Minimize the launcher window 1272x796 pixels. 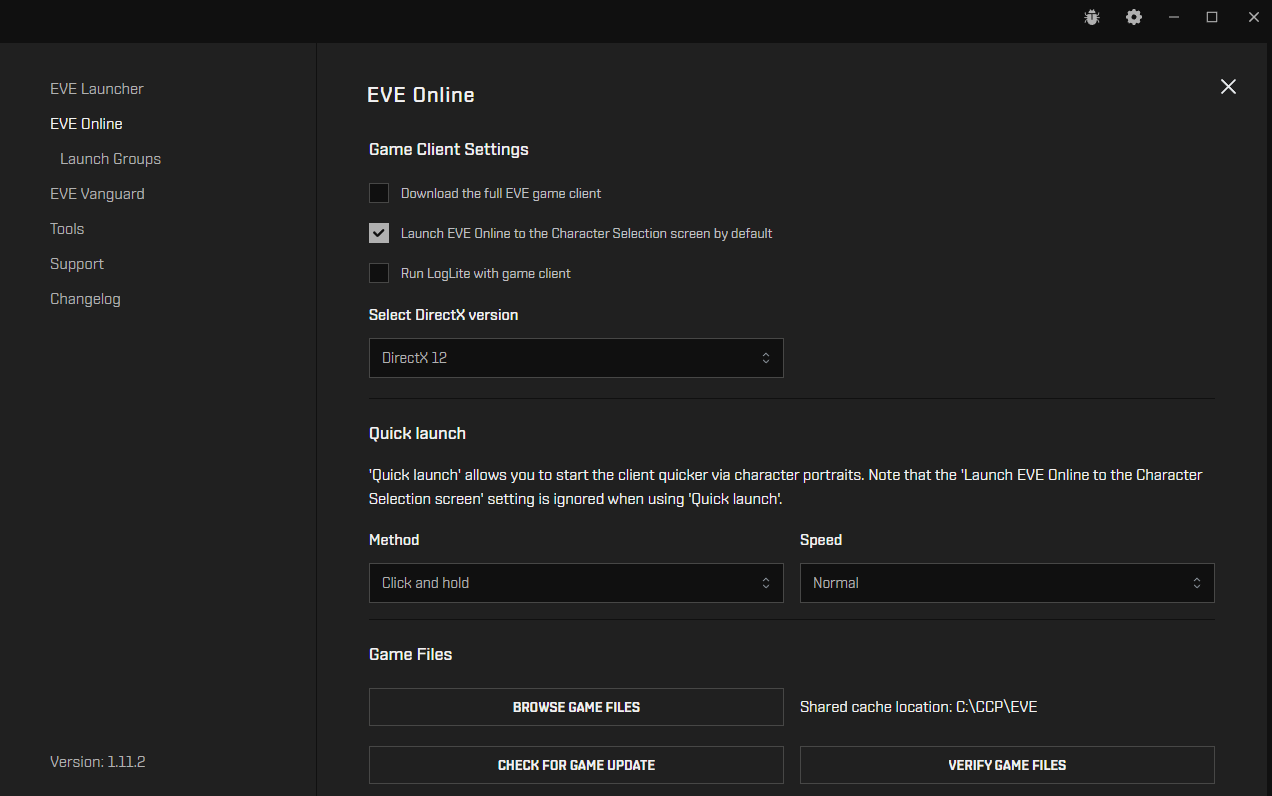[1173, 17]
